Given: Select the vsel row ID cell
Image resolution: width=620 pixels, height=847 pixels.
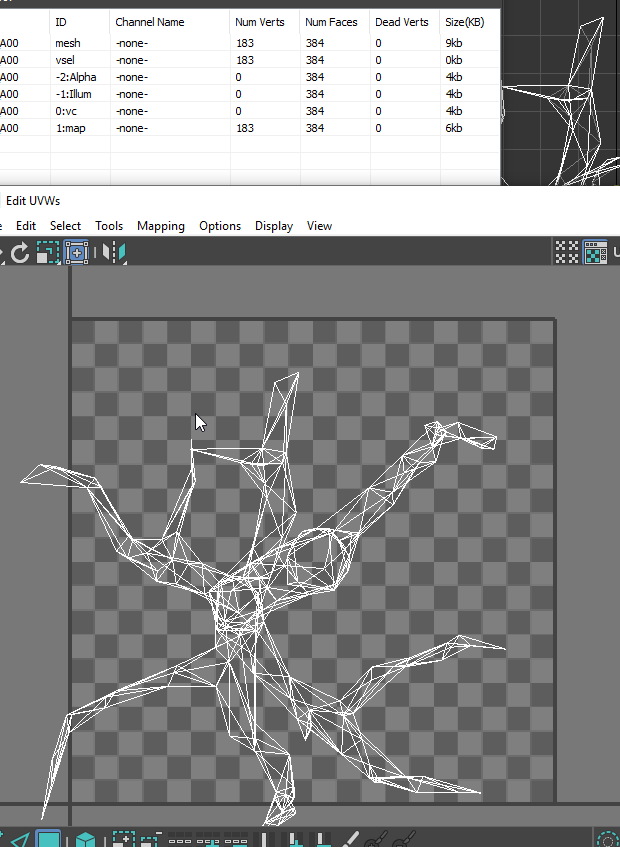Looking at the screenshot, I should 80,60.
